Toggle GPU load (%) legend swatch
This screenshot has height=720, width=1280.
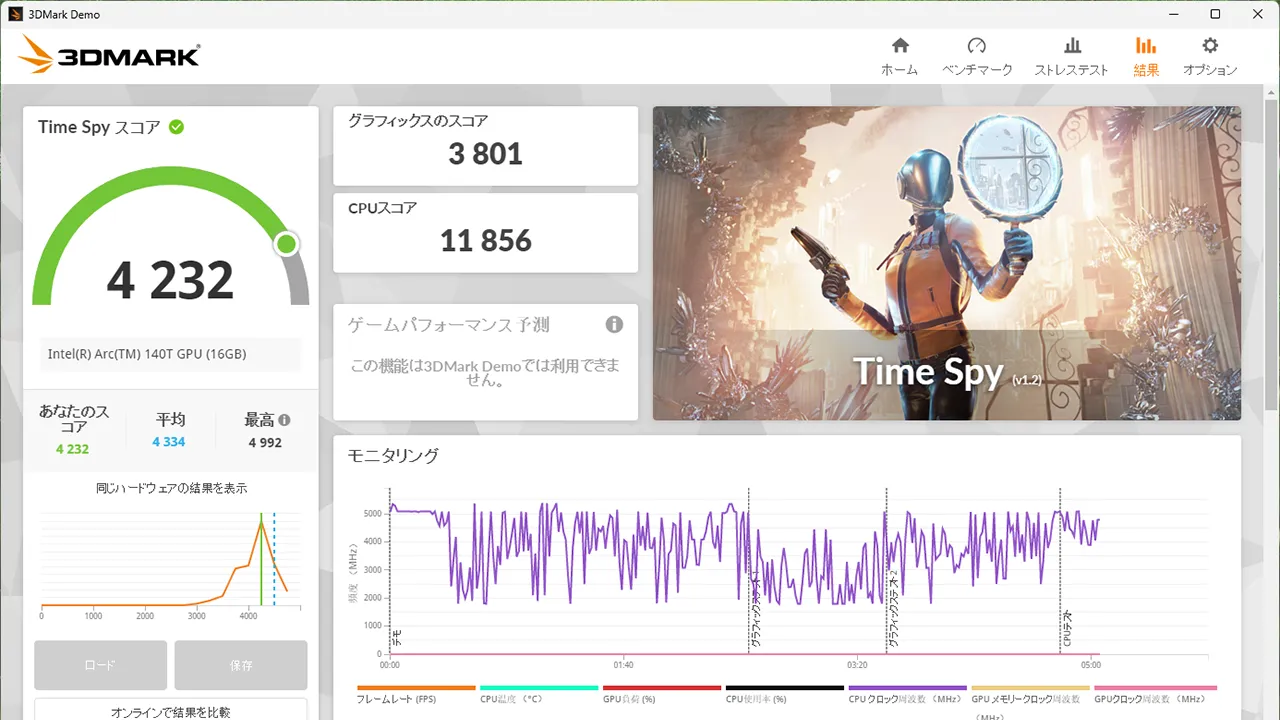[662, 688]
